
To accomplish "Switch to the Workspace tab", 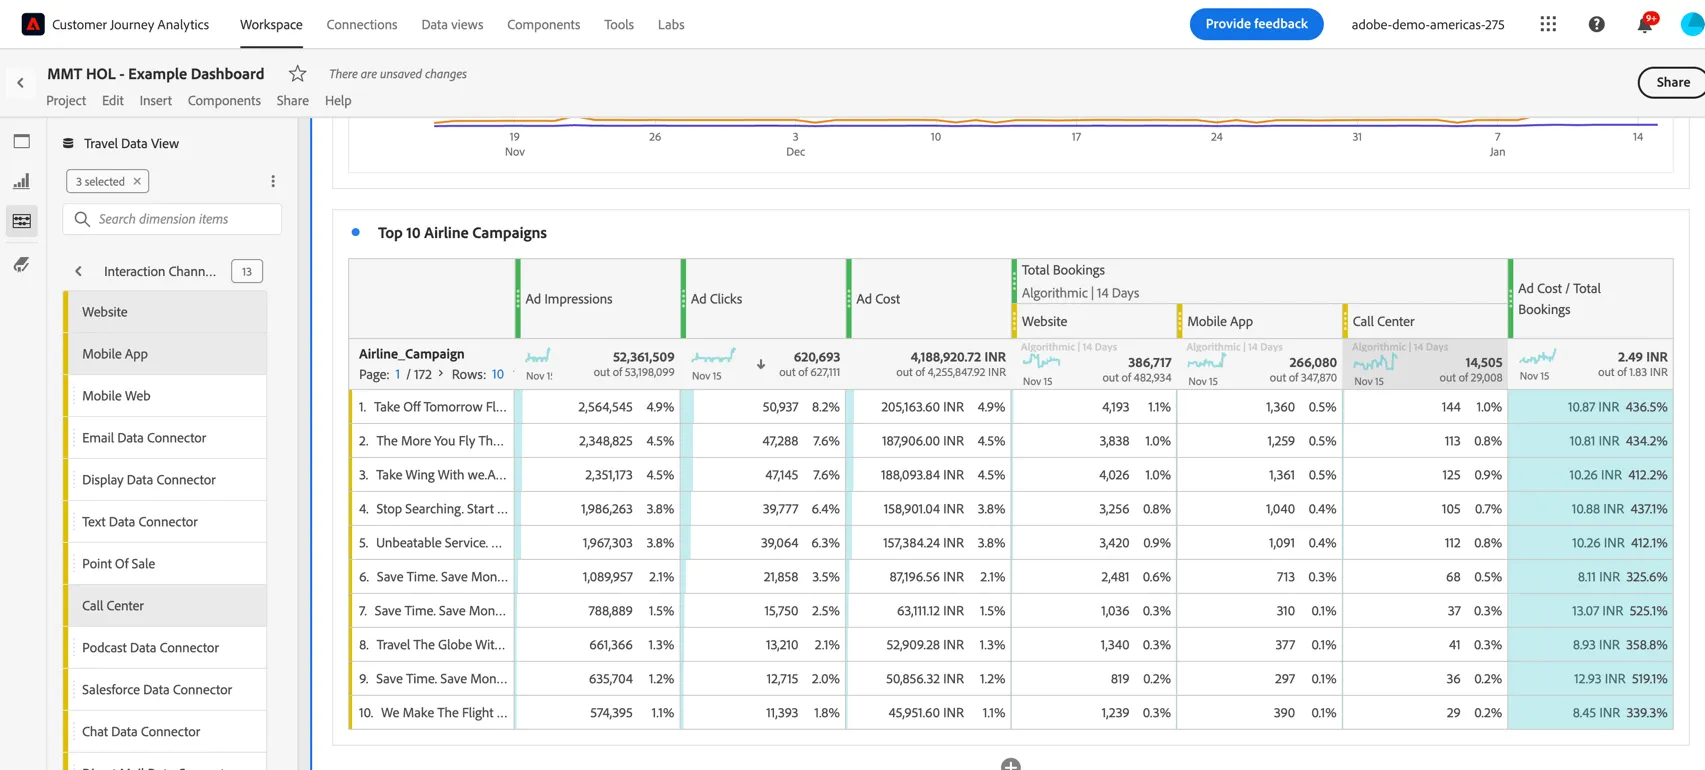I will coord(271,24).
